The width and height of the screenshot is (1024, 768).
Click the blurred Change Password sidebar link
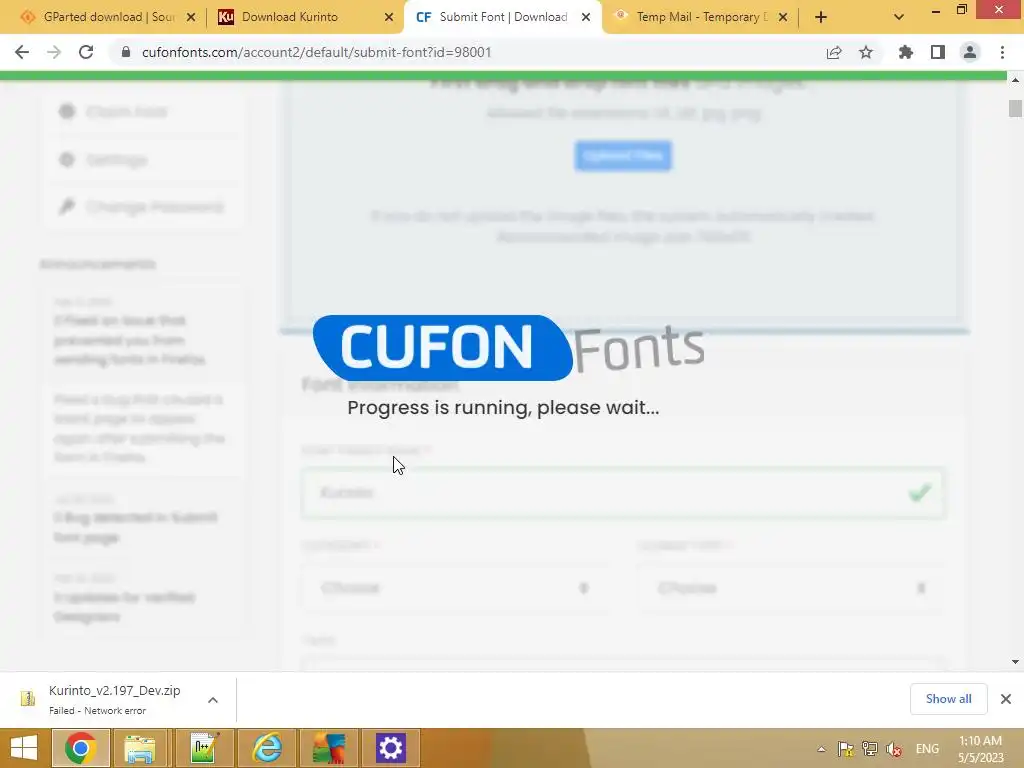coord(144,207)
